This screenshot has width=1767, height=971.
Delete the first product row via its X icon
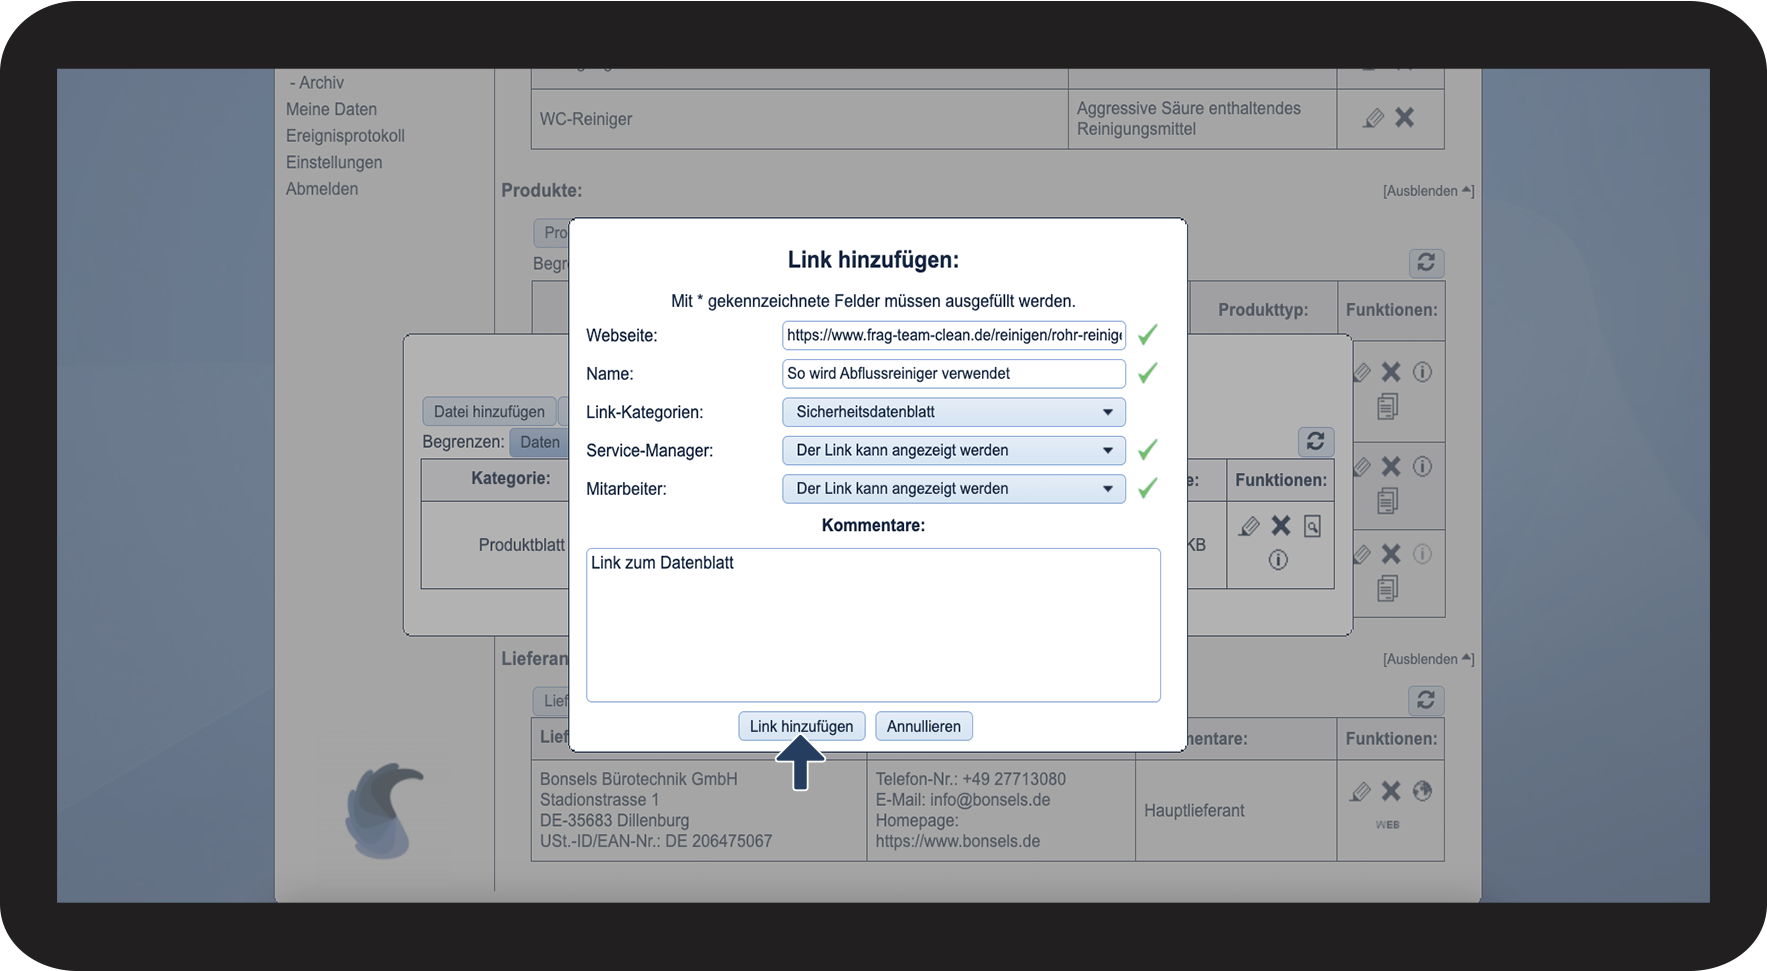point(1391,372)
